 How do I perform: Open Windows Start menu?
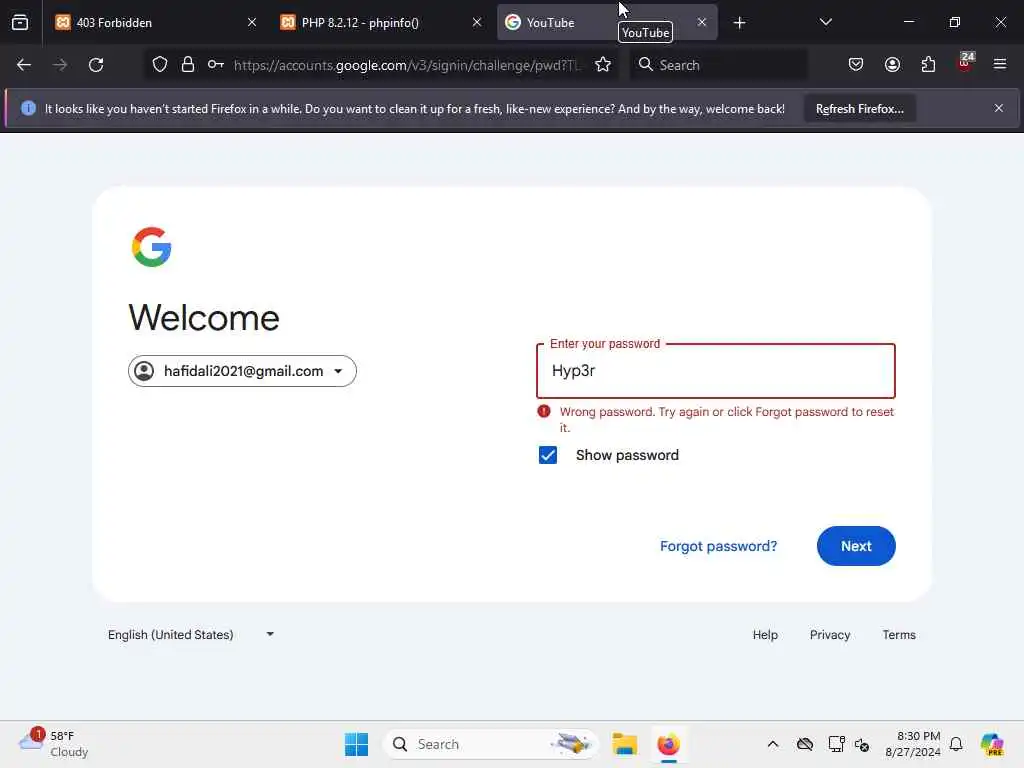[357, 744]
